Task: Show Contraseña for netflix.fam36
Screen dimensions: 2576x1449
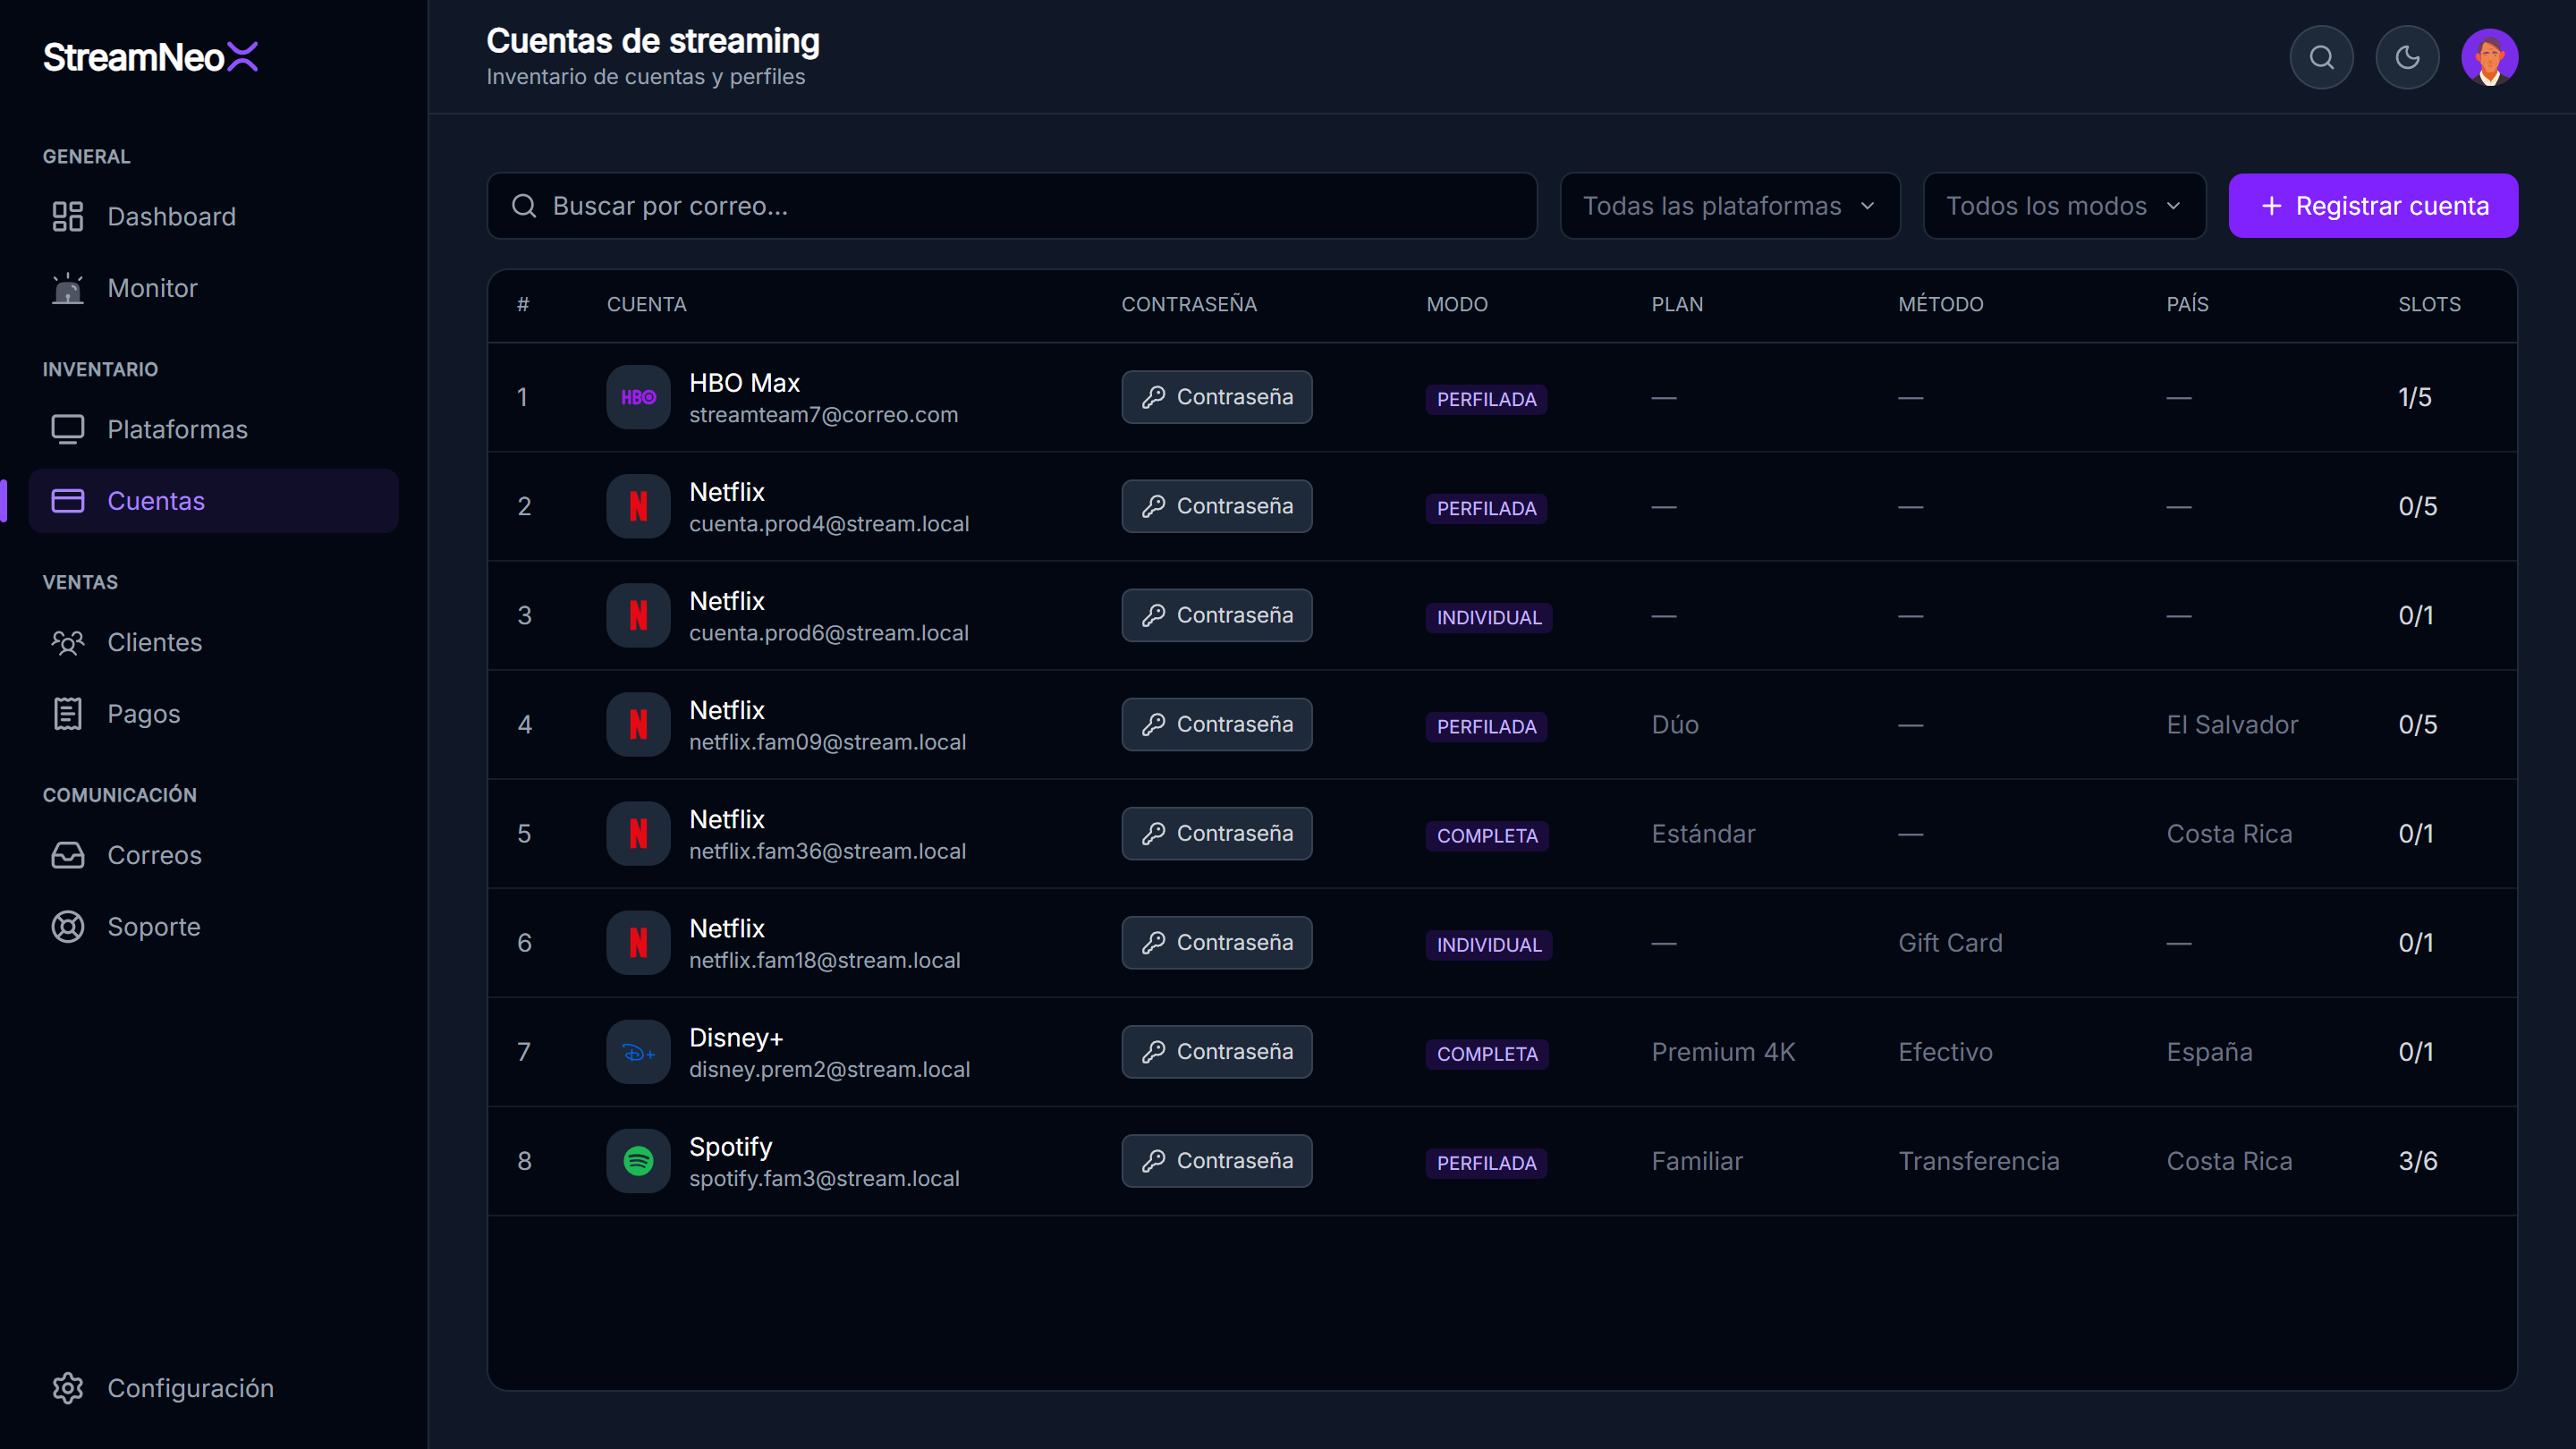Action: (x=1216, y=833)
